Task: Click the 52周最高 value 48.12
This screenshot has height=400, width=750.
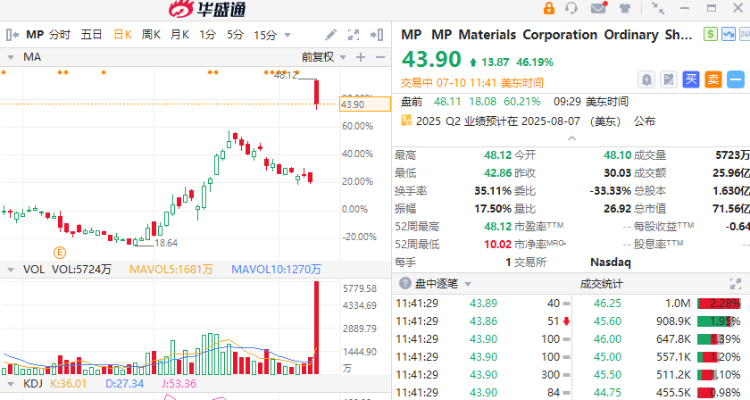Action: click(x=497, y=226)
